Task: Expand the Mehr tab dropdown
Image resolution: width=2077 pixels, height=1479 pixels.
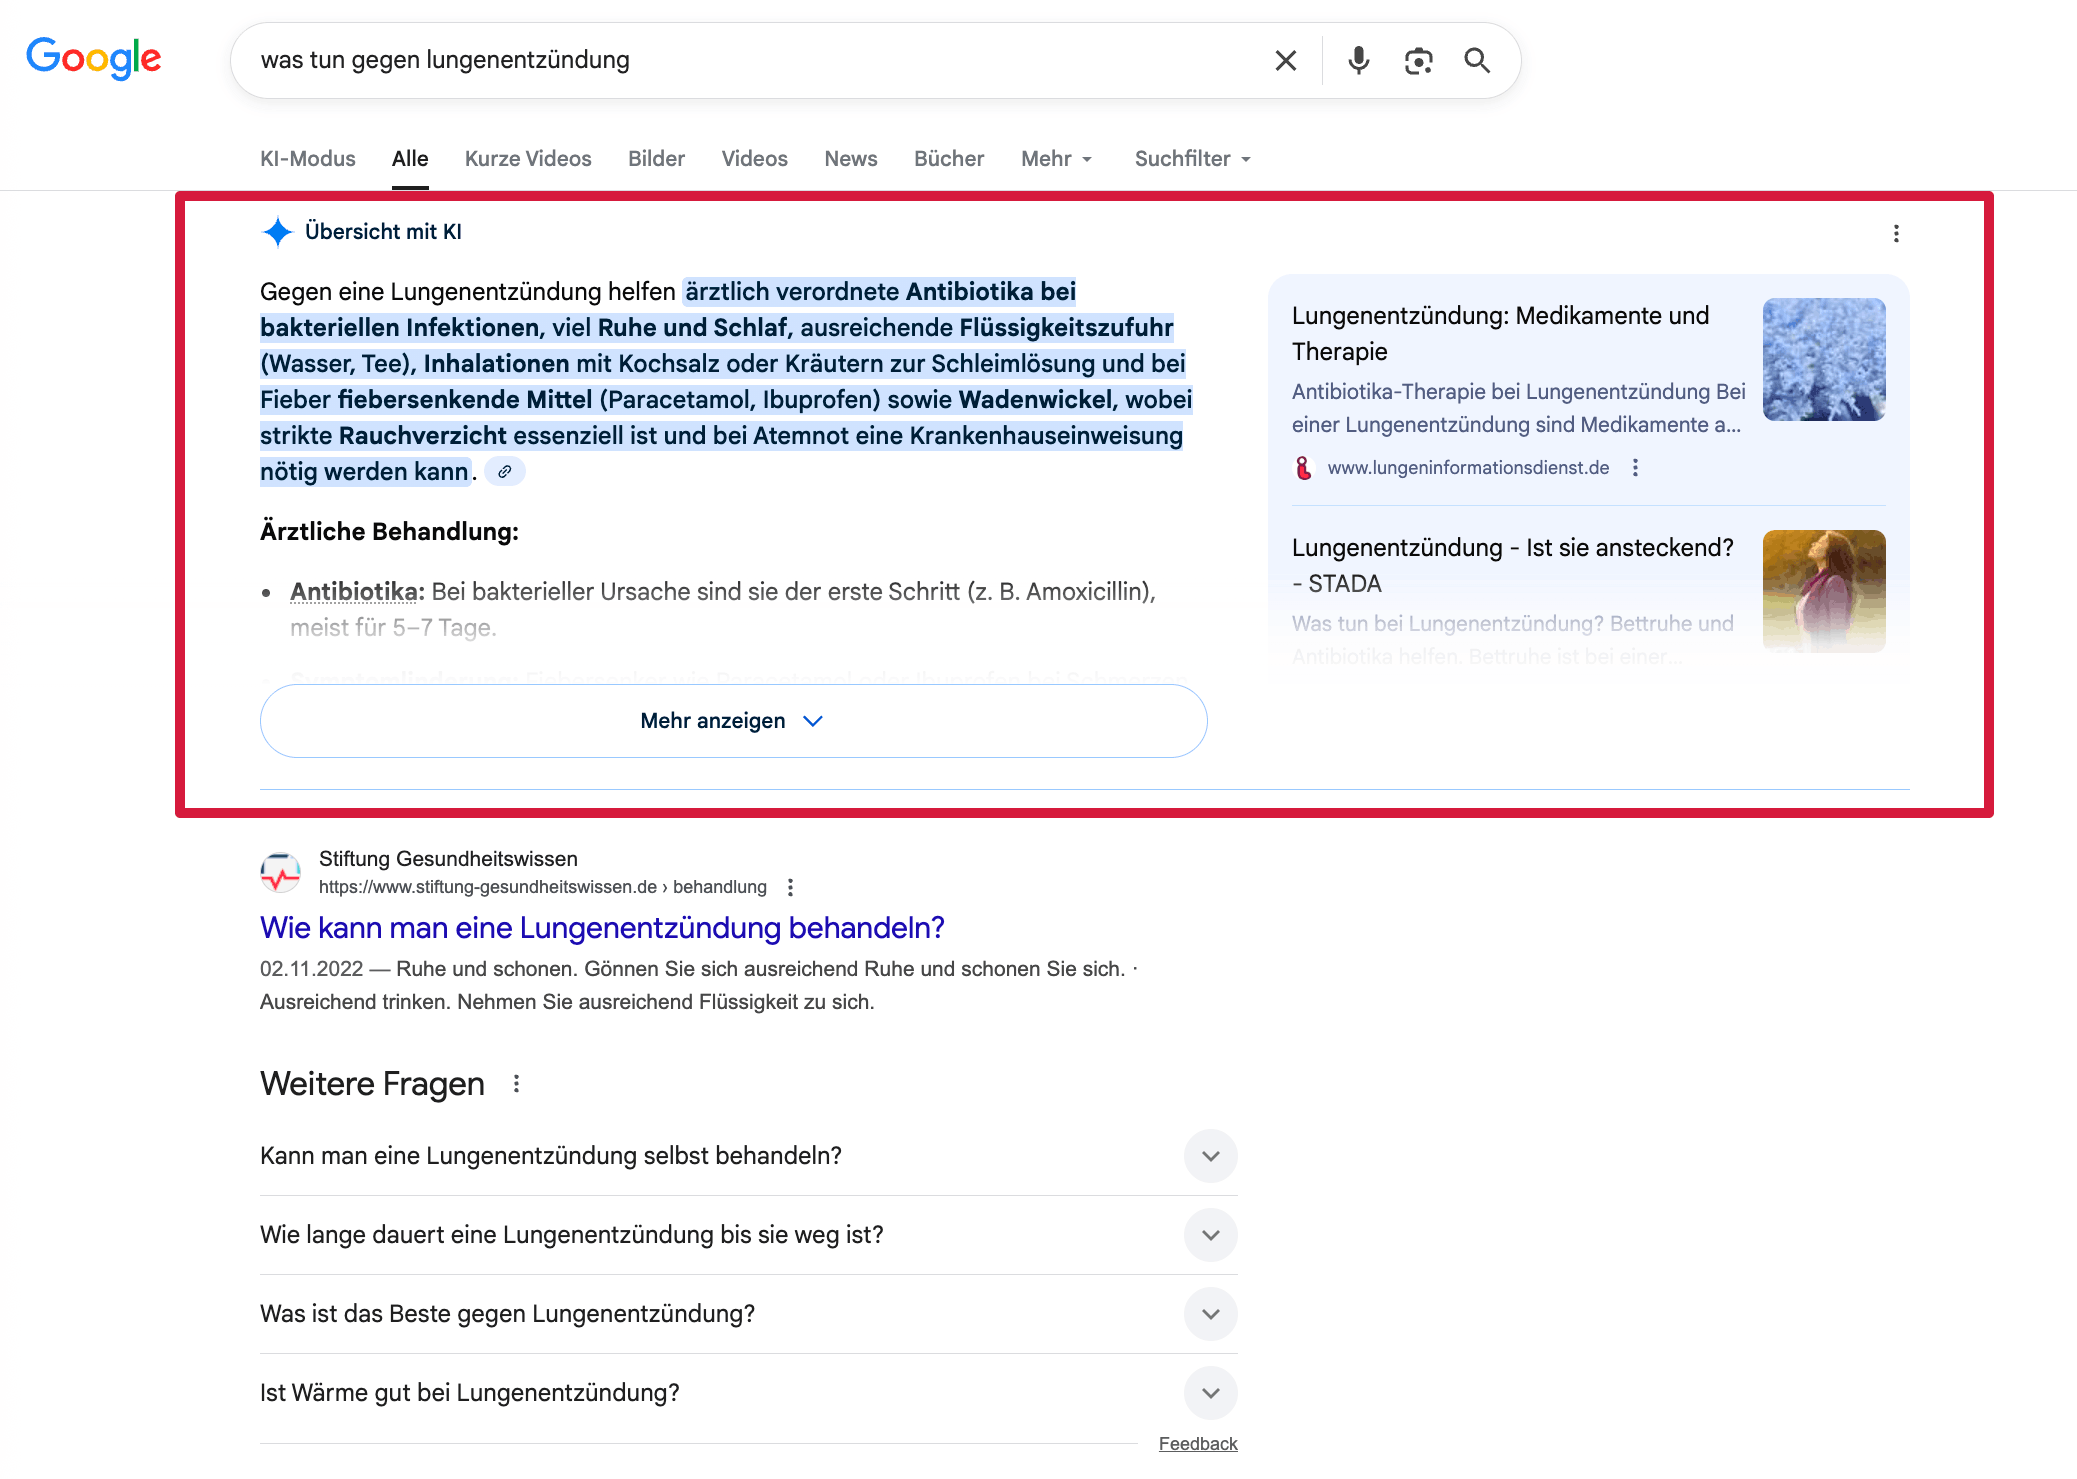Action: [x=1056, y=158]
